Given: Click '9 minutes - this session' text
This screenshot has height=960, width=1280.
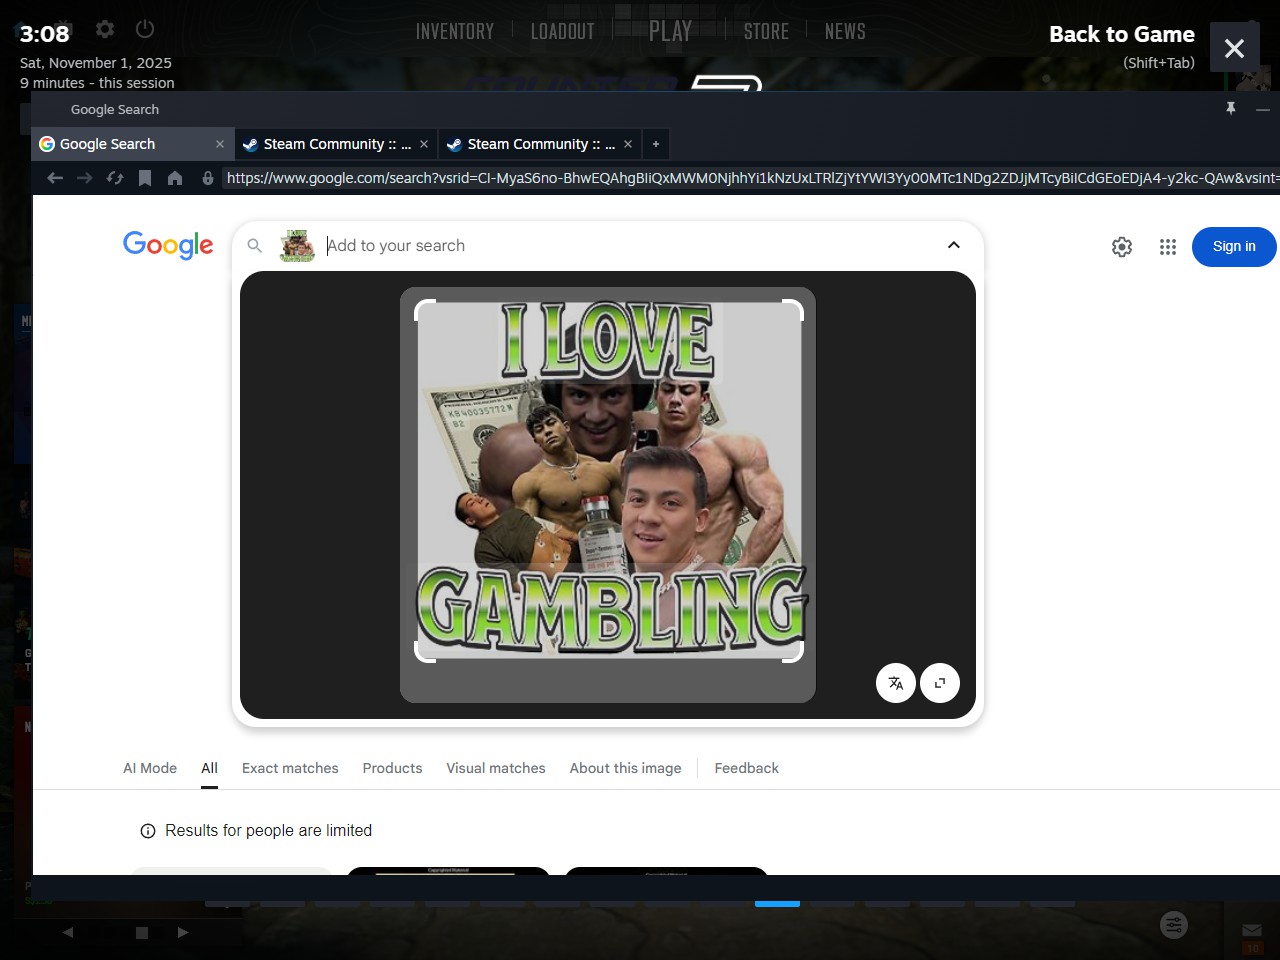Looking at the screenshot, I should [x=97, y=83].
